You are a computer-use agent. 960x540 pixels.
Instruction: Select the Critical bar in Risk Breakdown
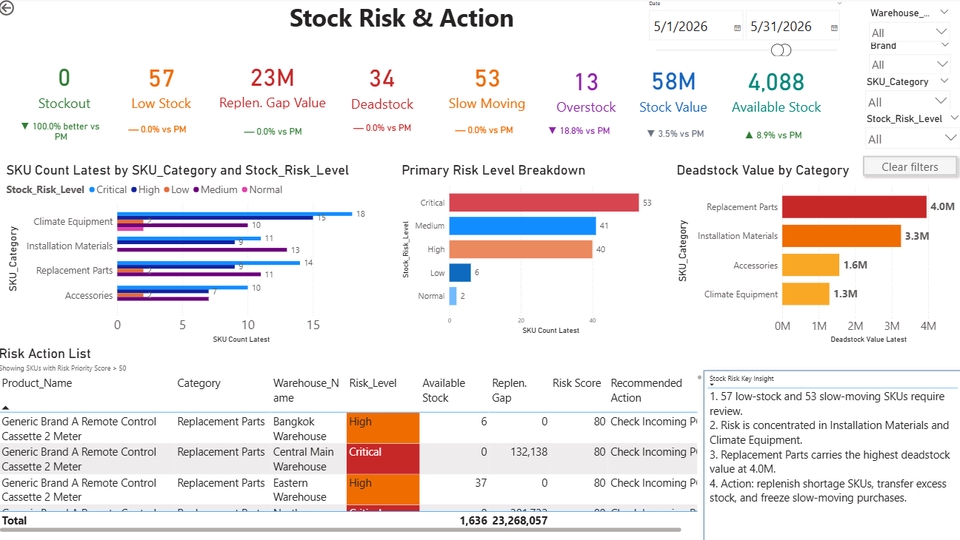click(544, 203)
